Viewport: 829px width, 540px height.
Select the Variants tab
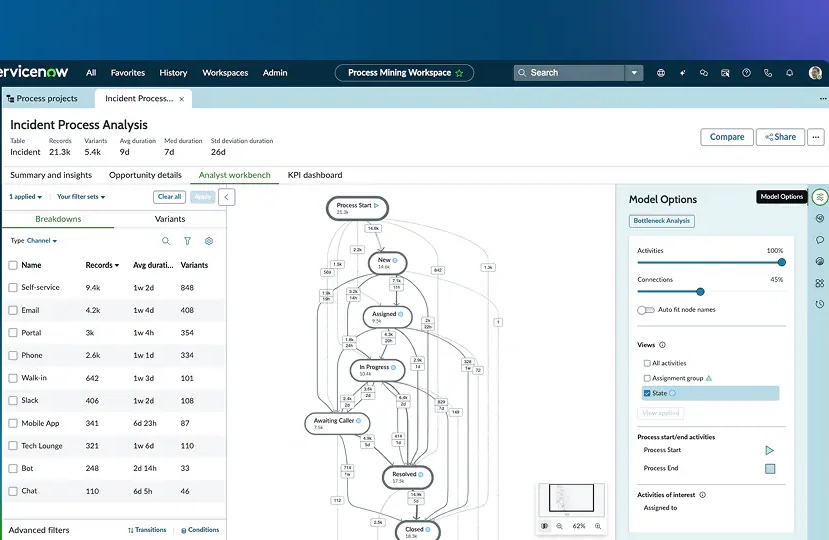coord(170,219)
